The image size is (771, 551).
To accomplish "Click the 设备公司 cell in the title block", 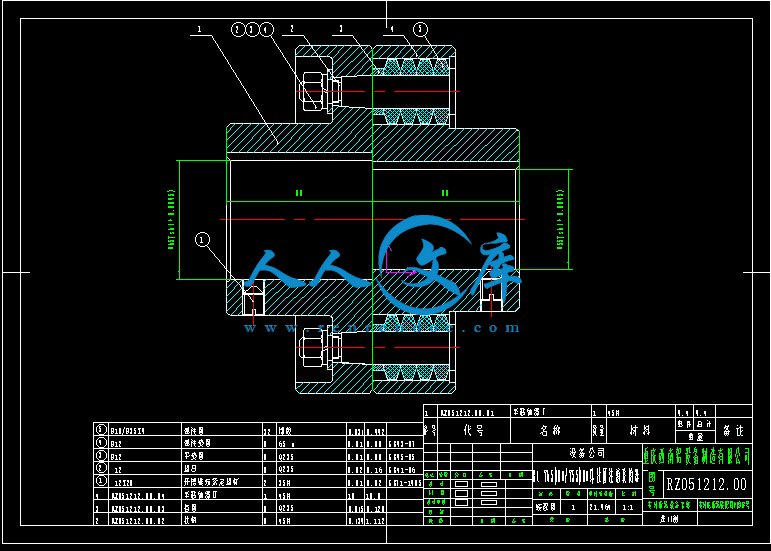I will (583, 453).
